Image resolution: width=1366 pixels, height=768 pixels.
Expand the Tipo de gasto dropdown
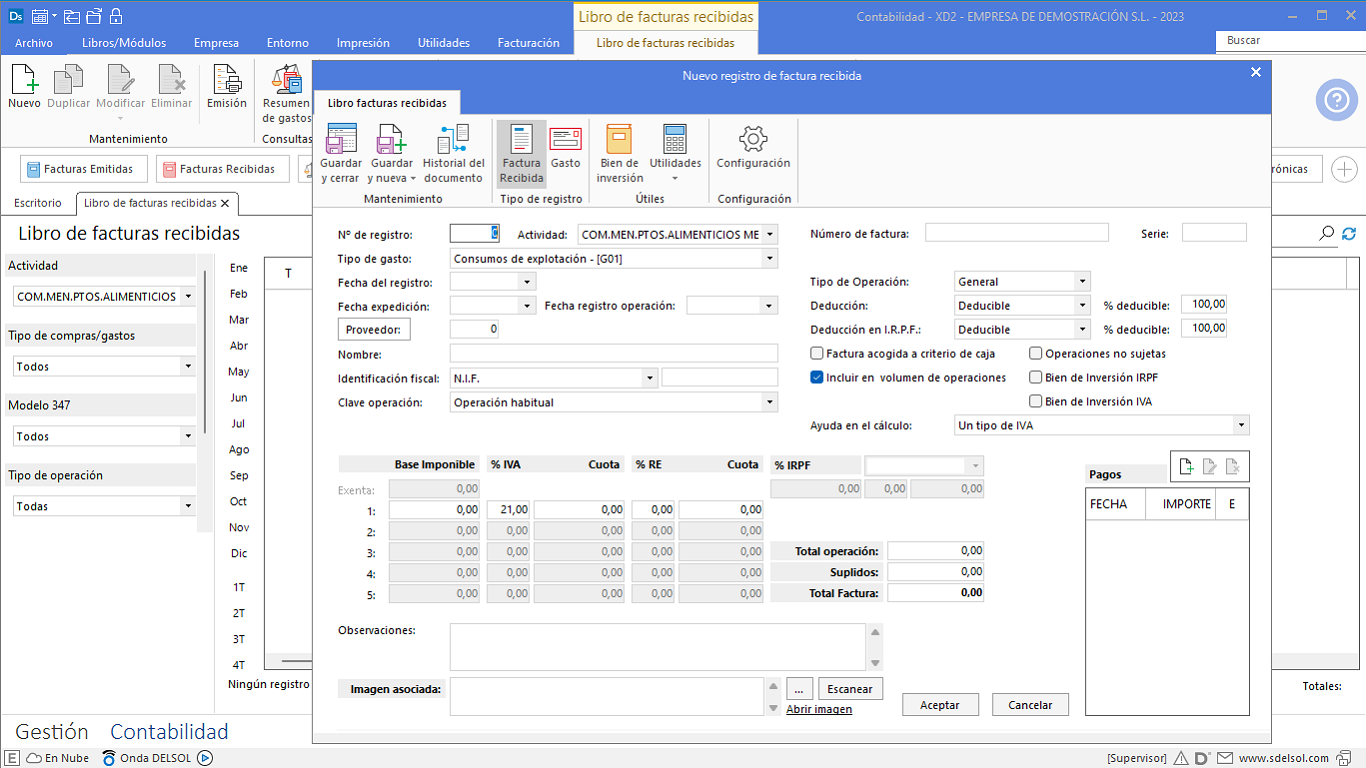coord(769,259)
